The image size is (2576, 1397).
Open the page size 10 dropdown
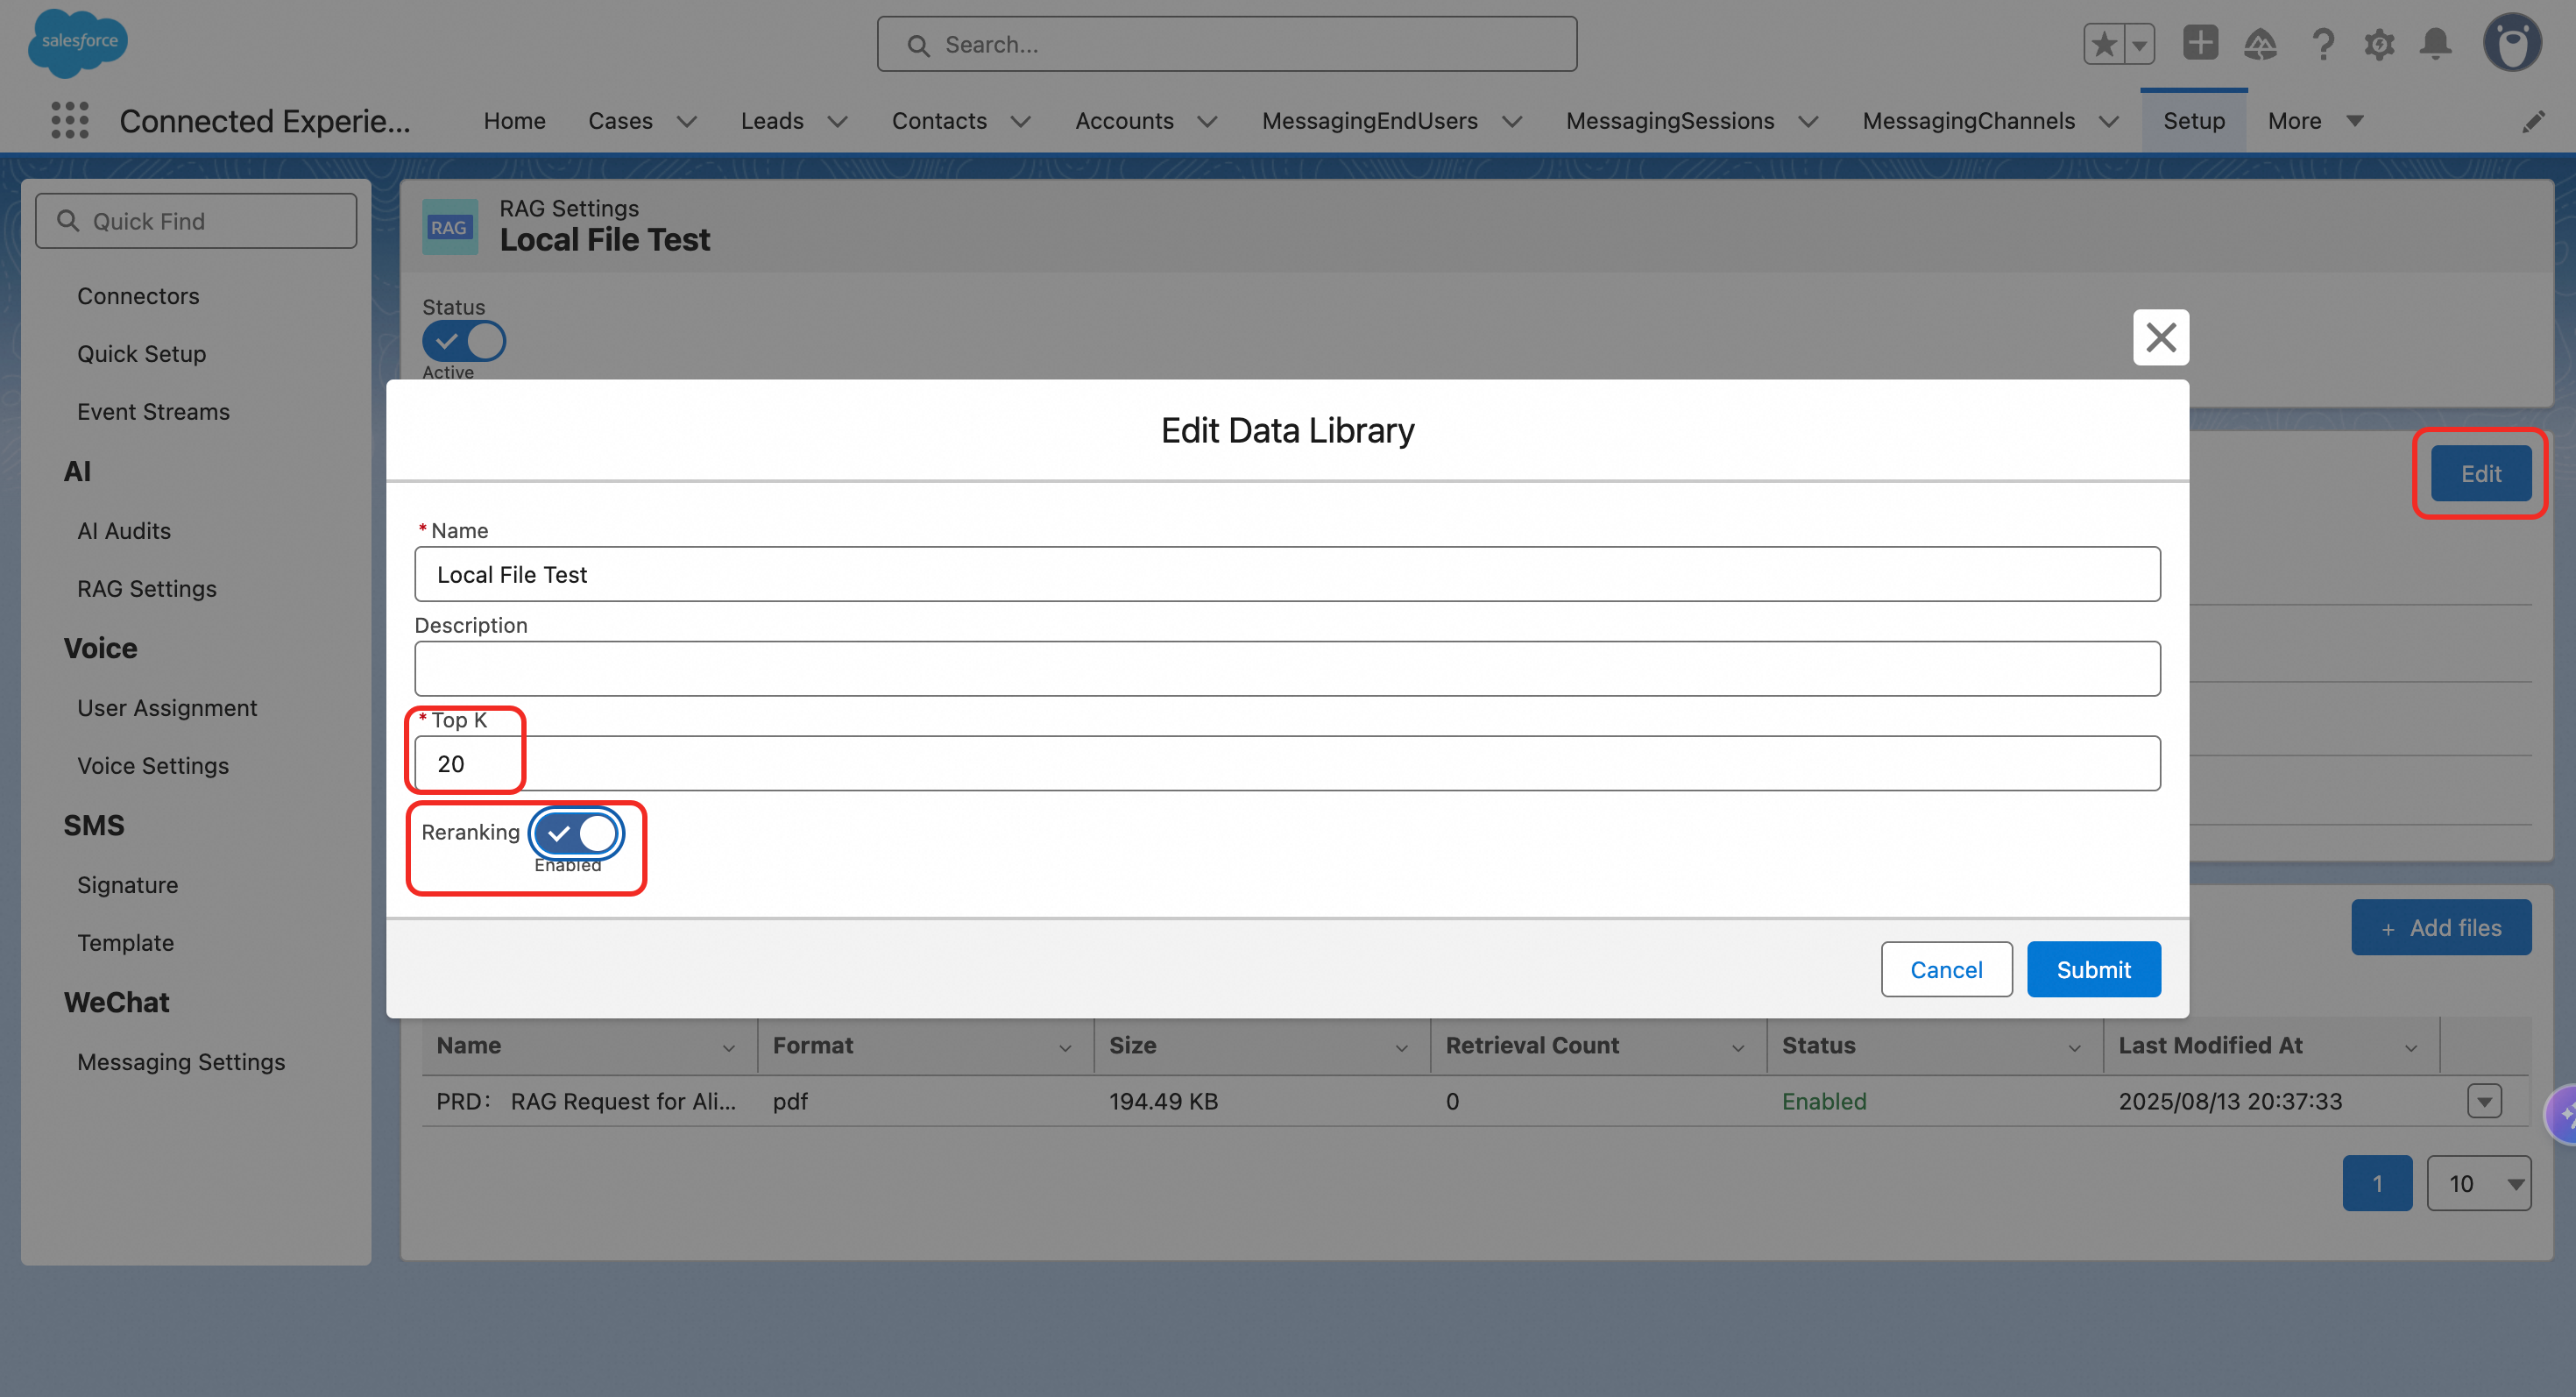[2478, 1183]
